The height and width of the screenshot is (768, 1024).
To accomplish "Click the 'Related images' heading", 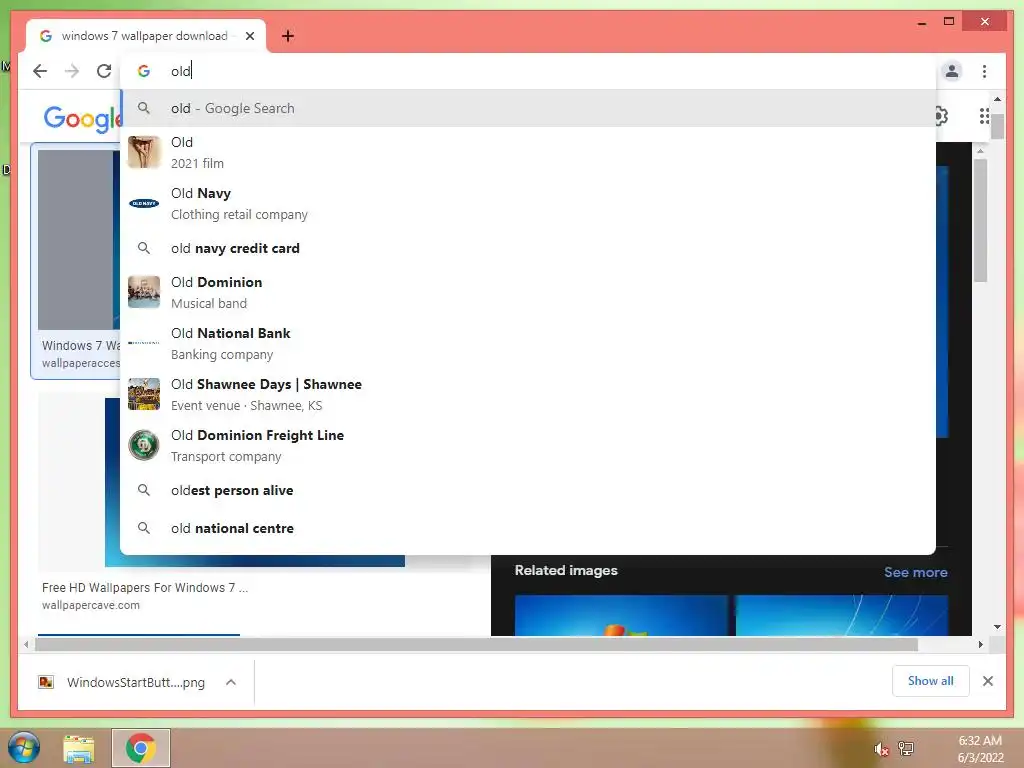I will pos(566,570).
